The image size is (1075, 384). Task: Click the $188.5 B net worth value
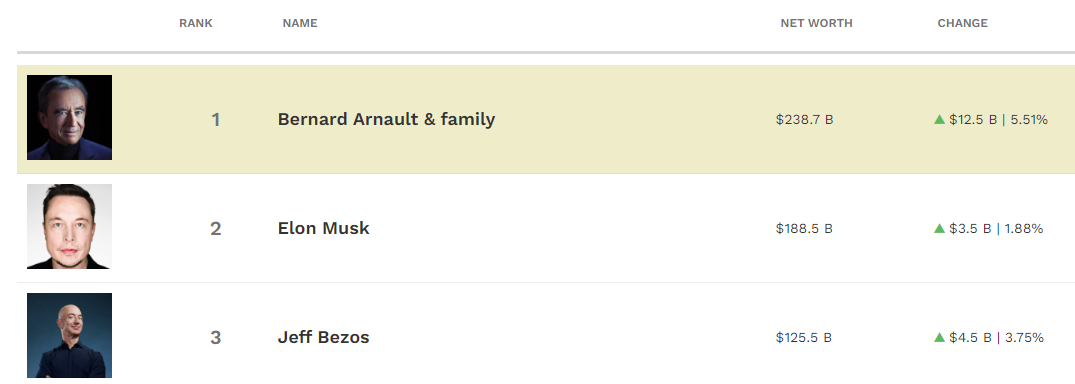click(804, 229)
